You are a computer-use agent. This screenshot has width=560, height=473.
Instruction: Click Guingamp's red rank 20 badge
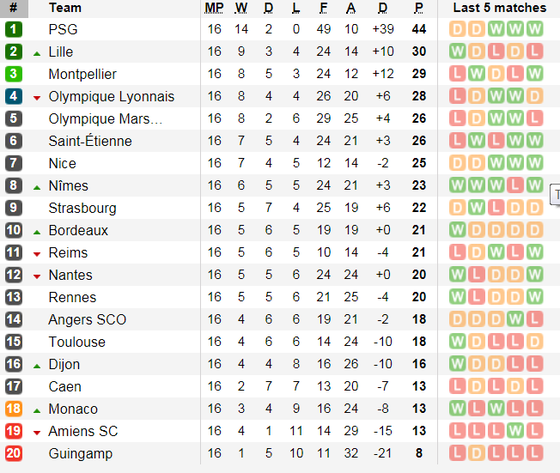tap(14, 453)
